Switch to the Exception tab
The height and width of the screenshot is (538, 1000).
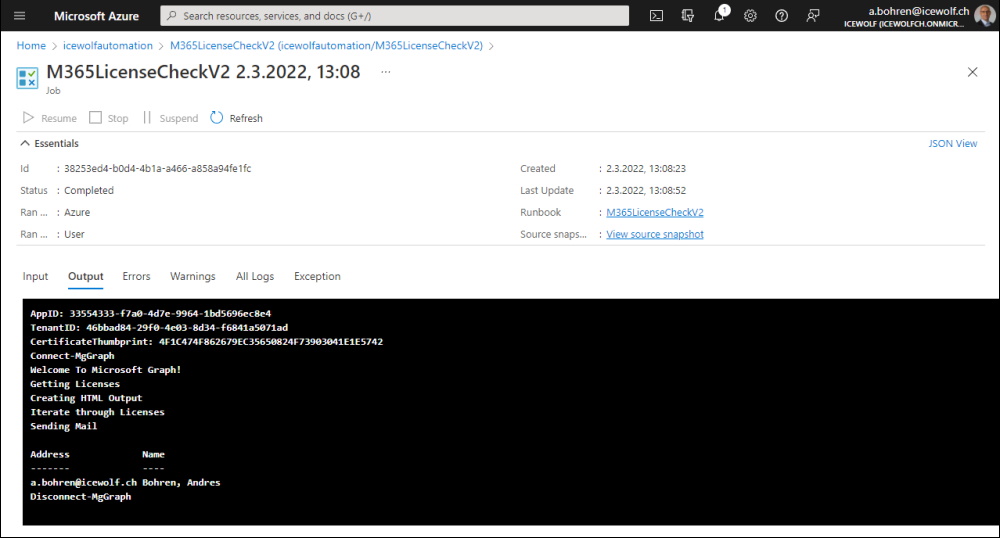(x=317, y=276)
